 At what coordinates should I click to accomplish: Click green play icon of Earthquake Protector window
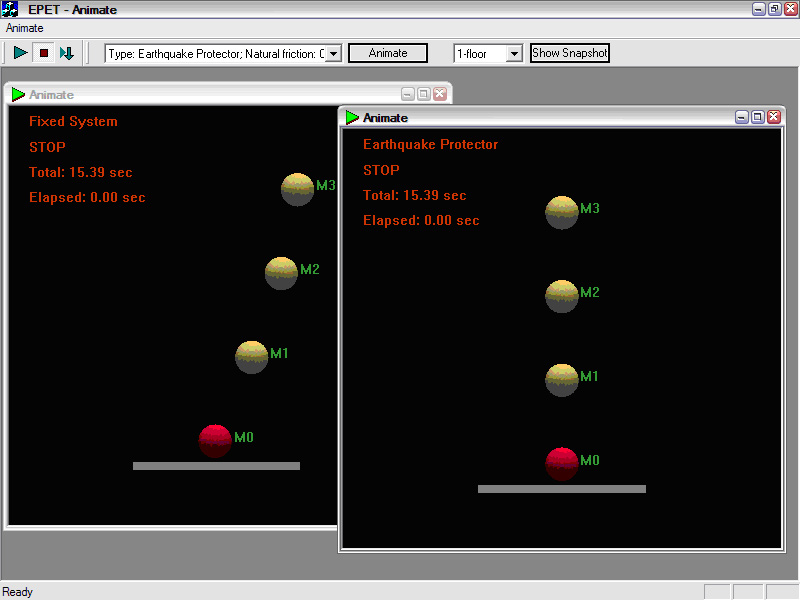pos(352,117)
